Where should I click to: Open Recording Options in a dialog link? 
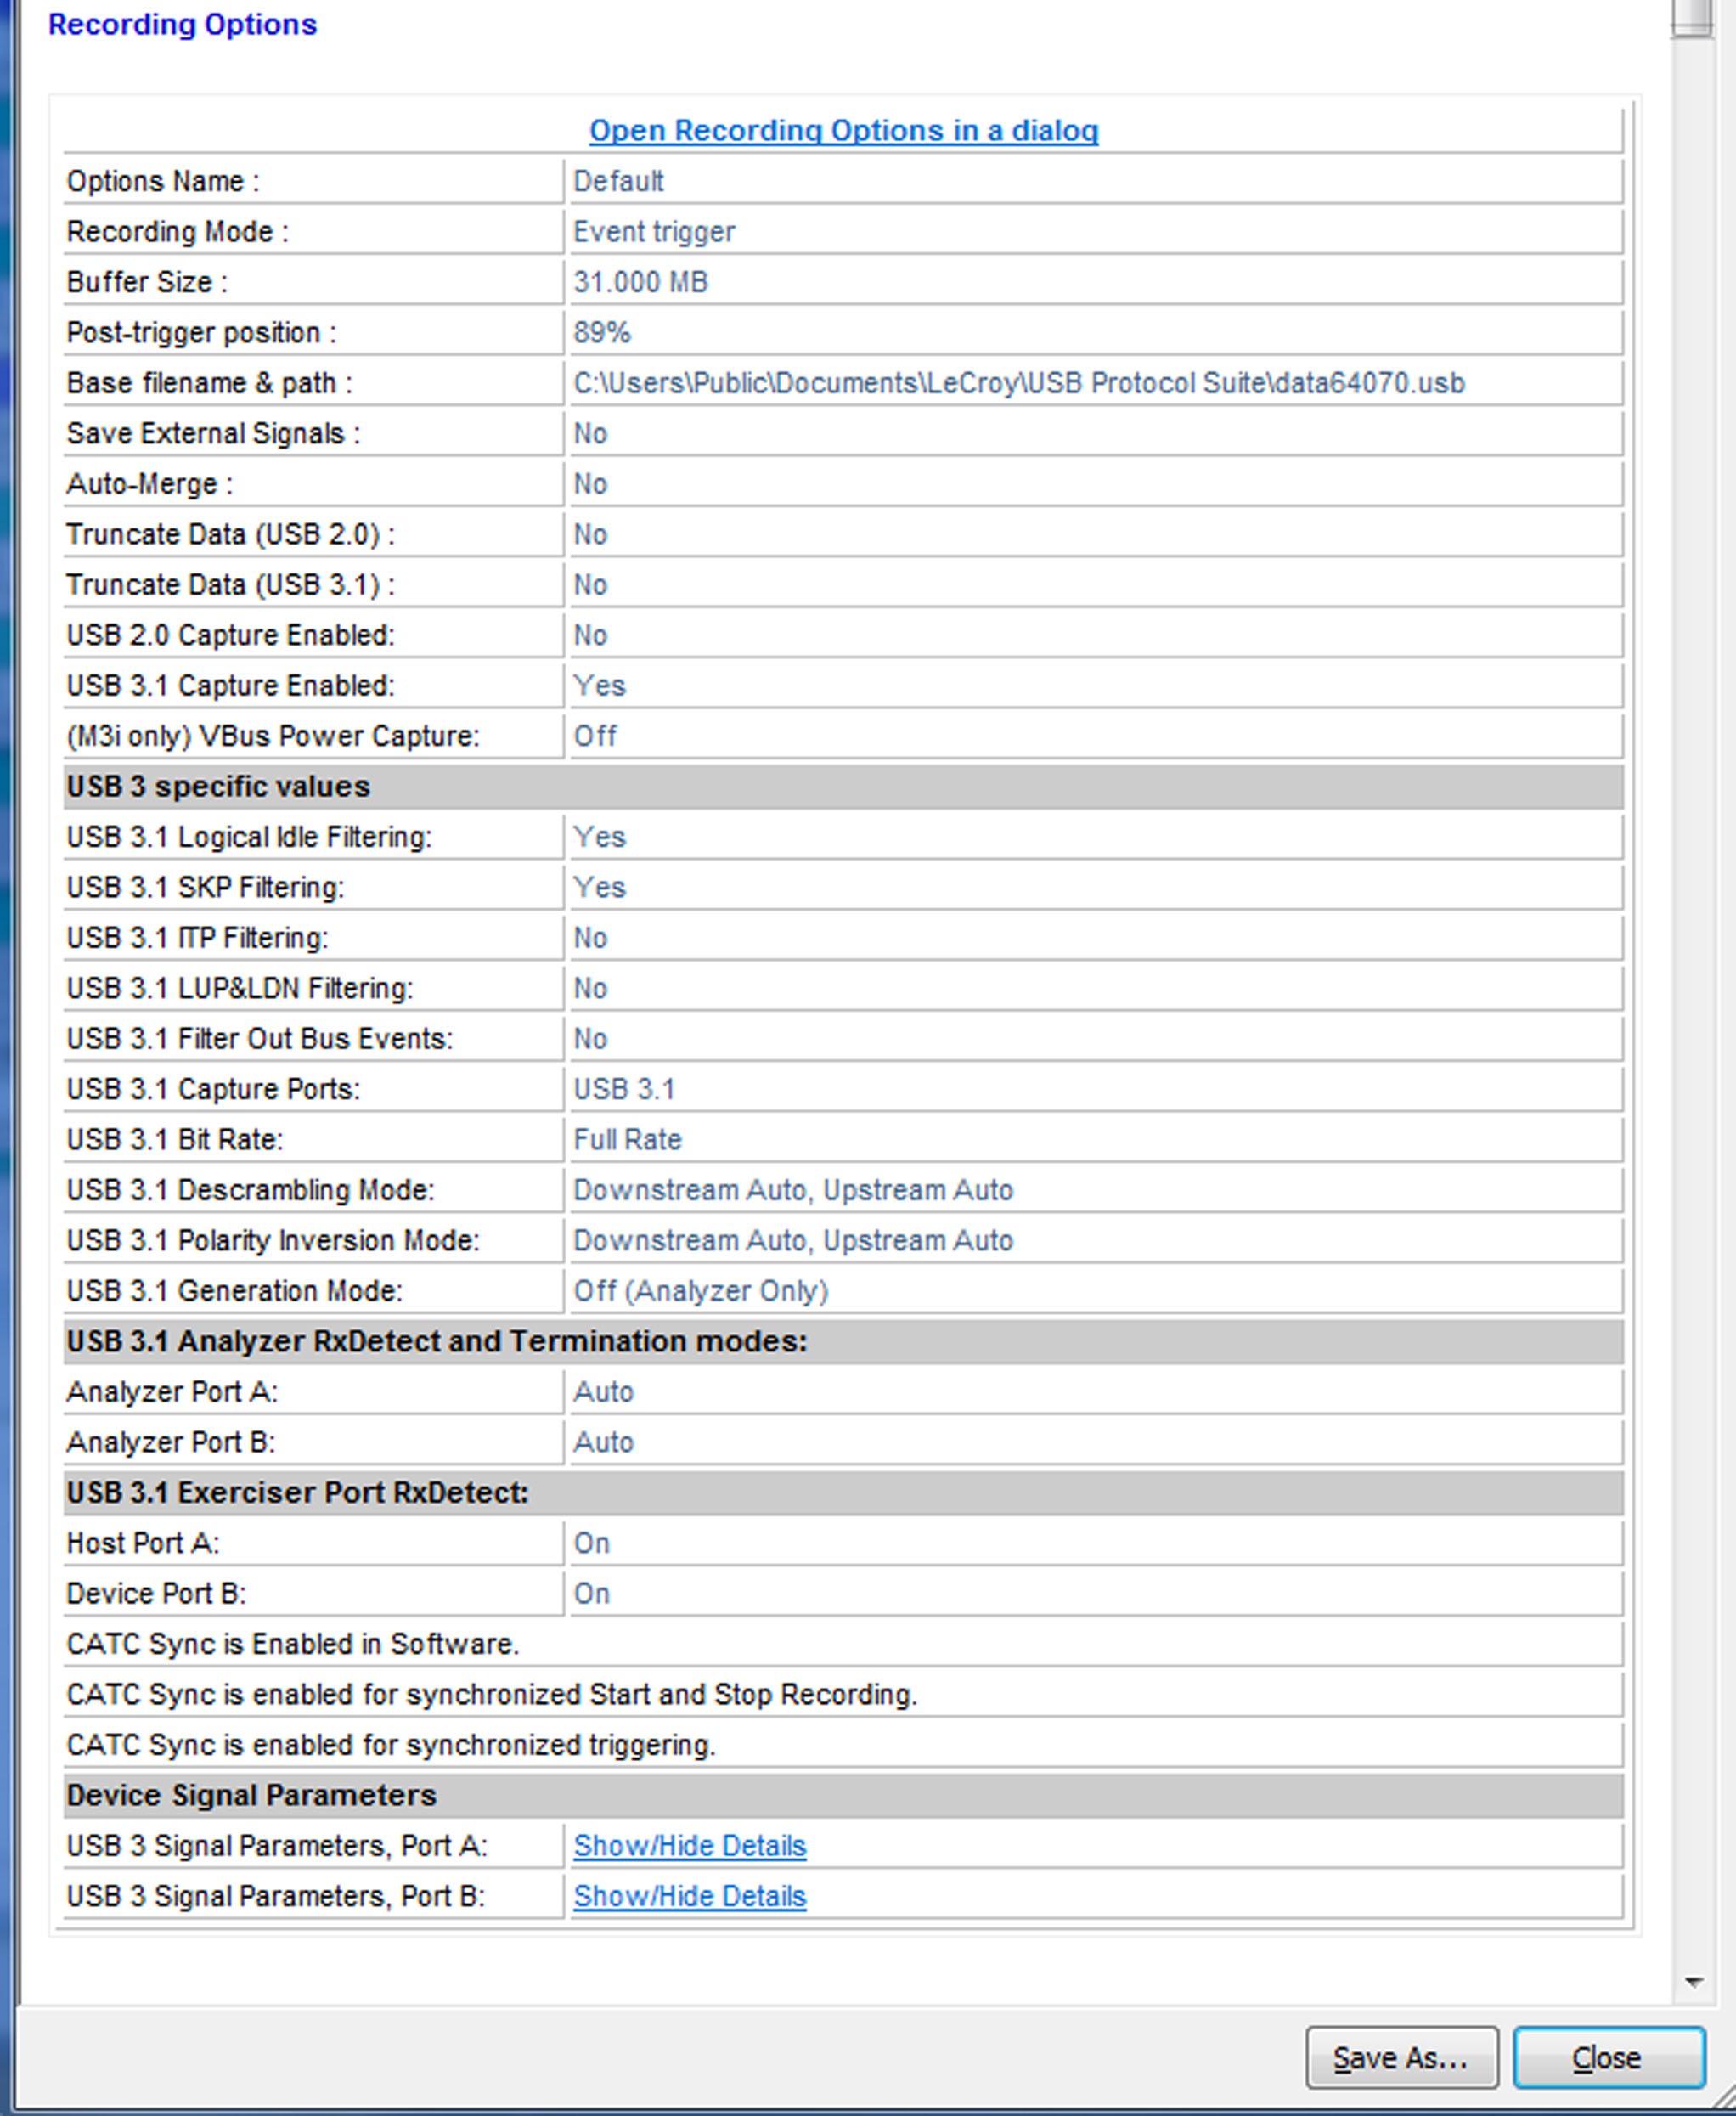coord(843,130)
